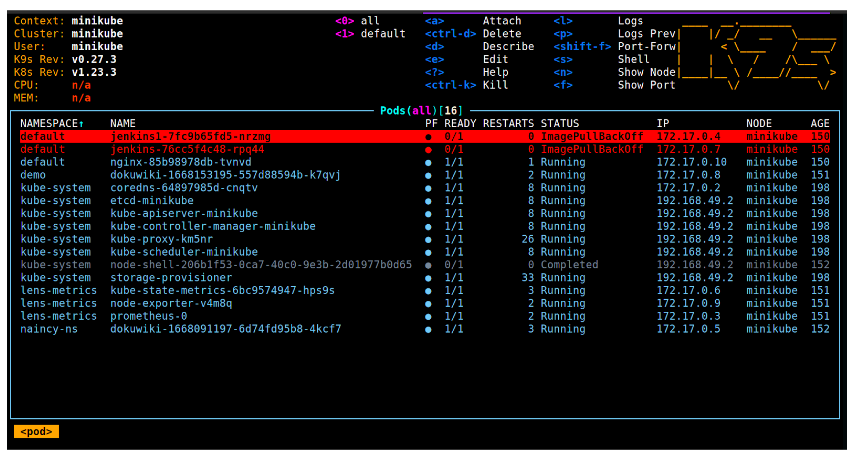
Task: Select the completed node-shell pod row
Action: 425,265
